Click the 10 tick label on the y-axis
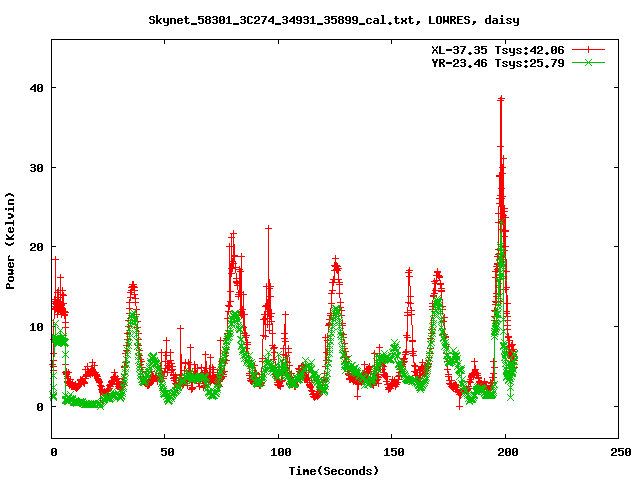This screenshot has width=640, height=480. (x=36, y=327)
